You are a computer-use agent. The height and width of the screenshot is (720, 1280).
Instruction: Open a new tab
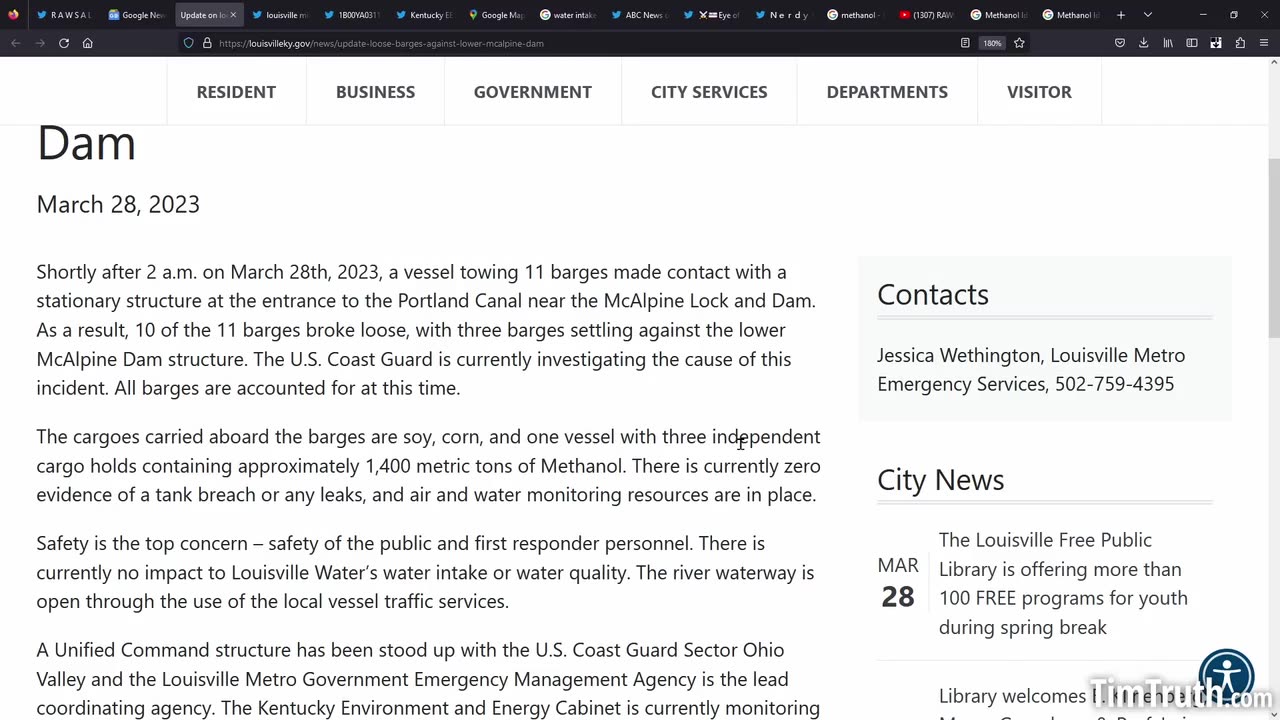pos(1121,15)
